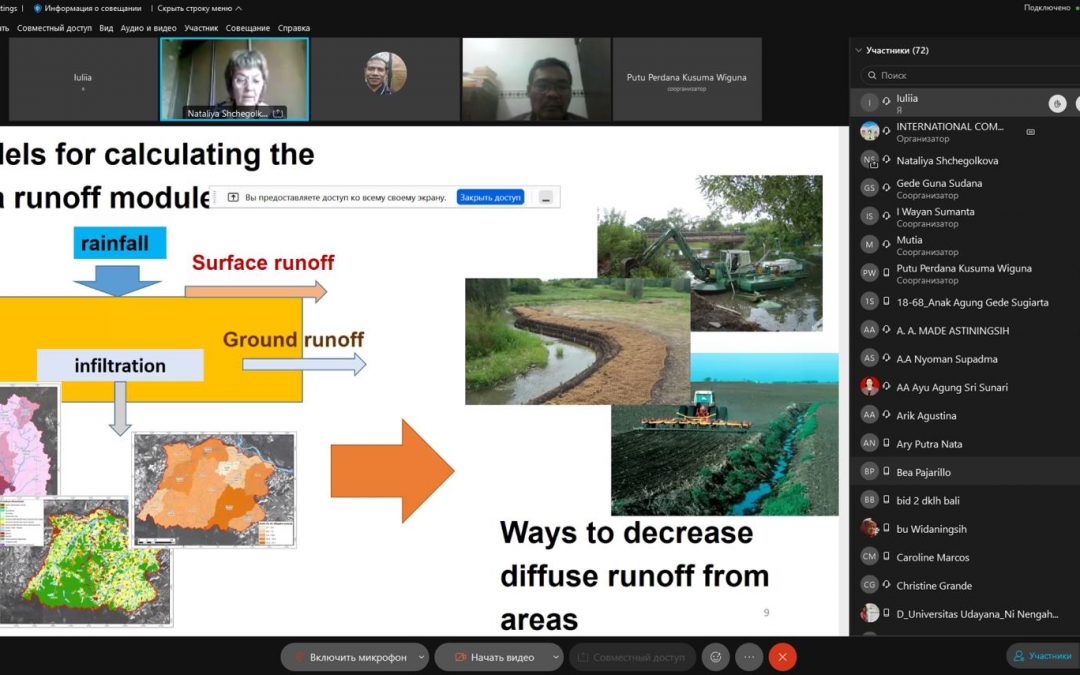Open the Совещание menu
The image size is (1080, 675).
(x=247, y=28)
